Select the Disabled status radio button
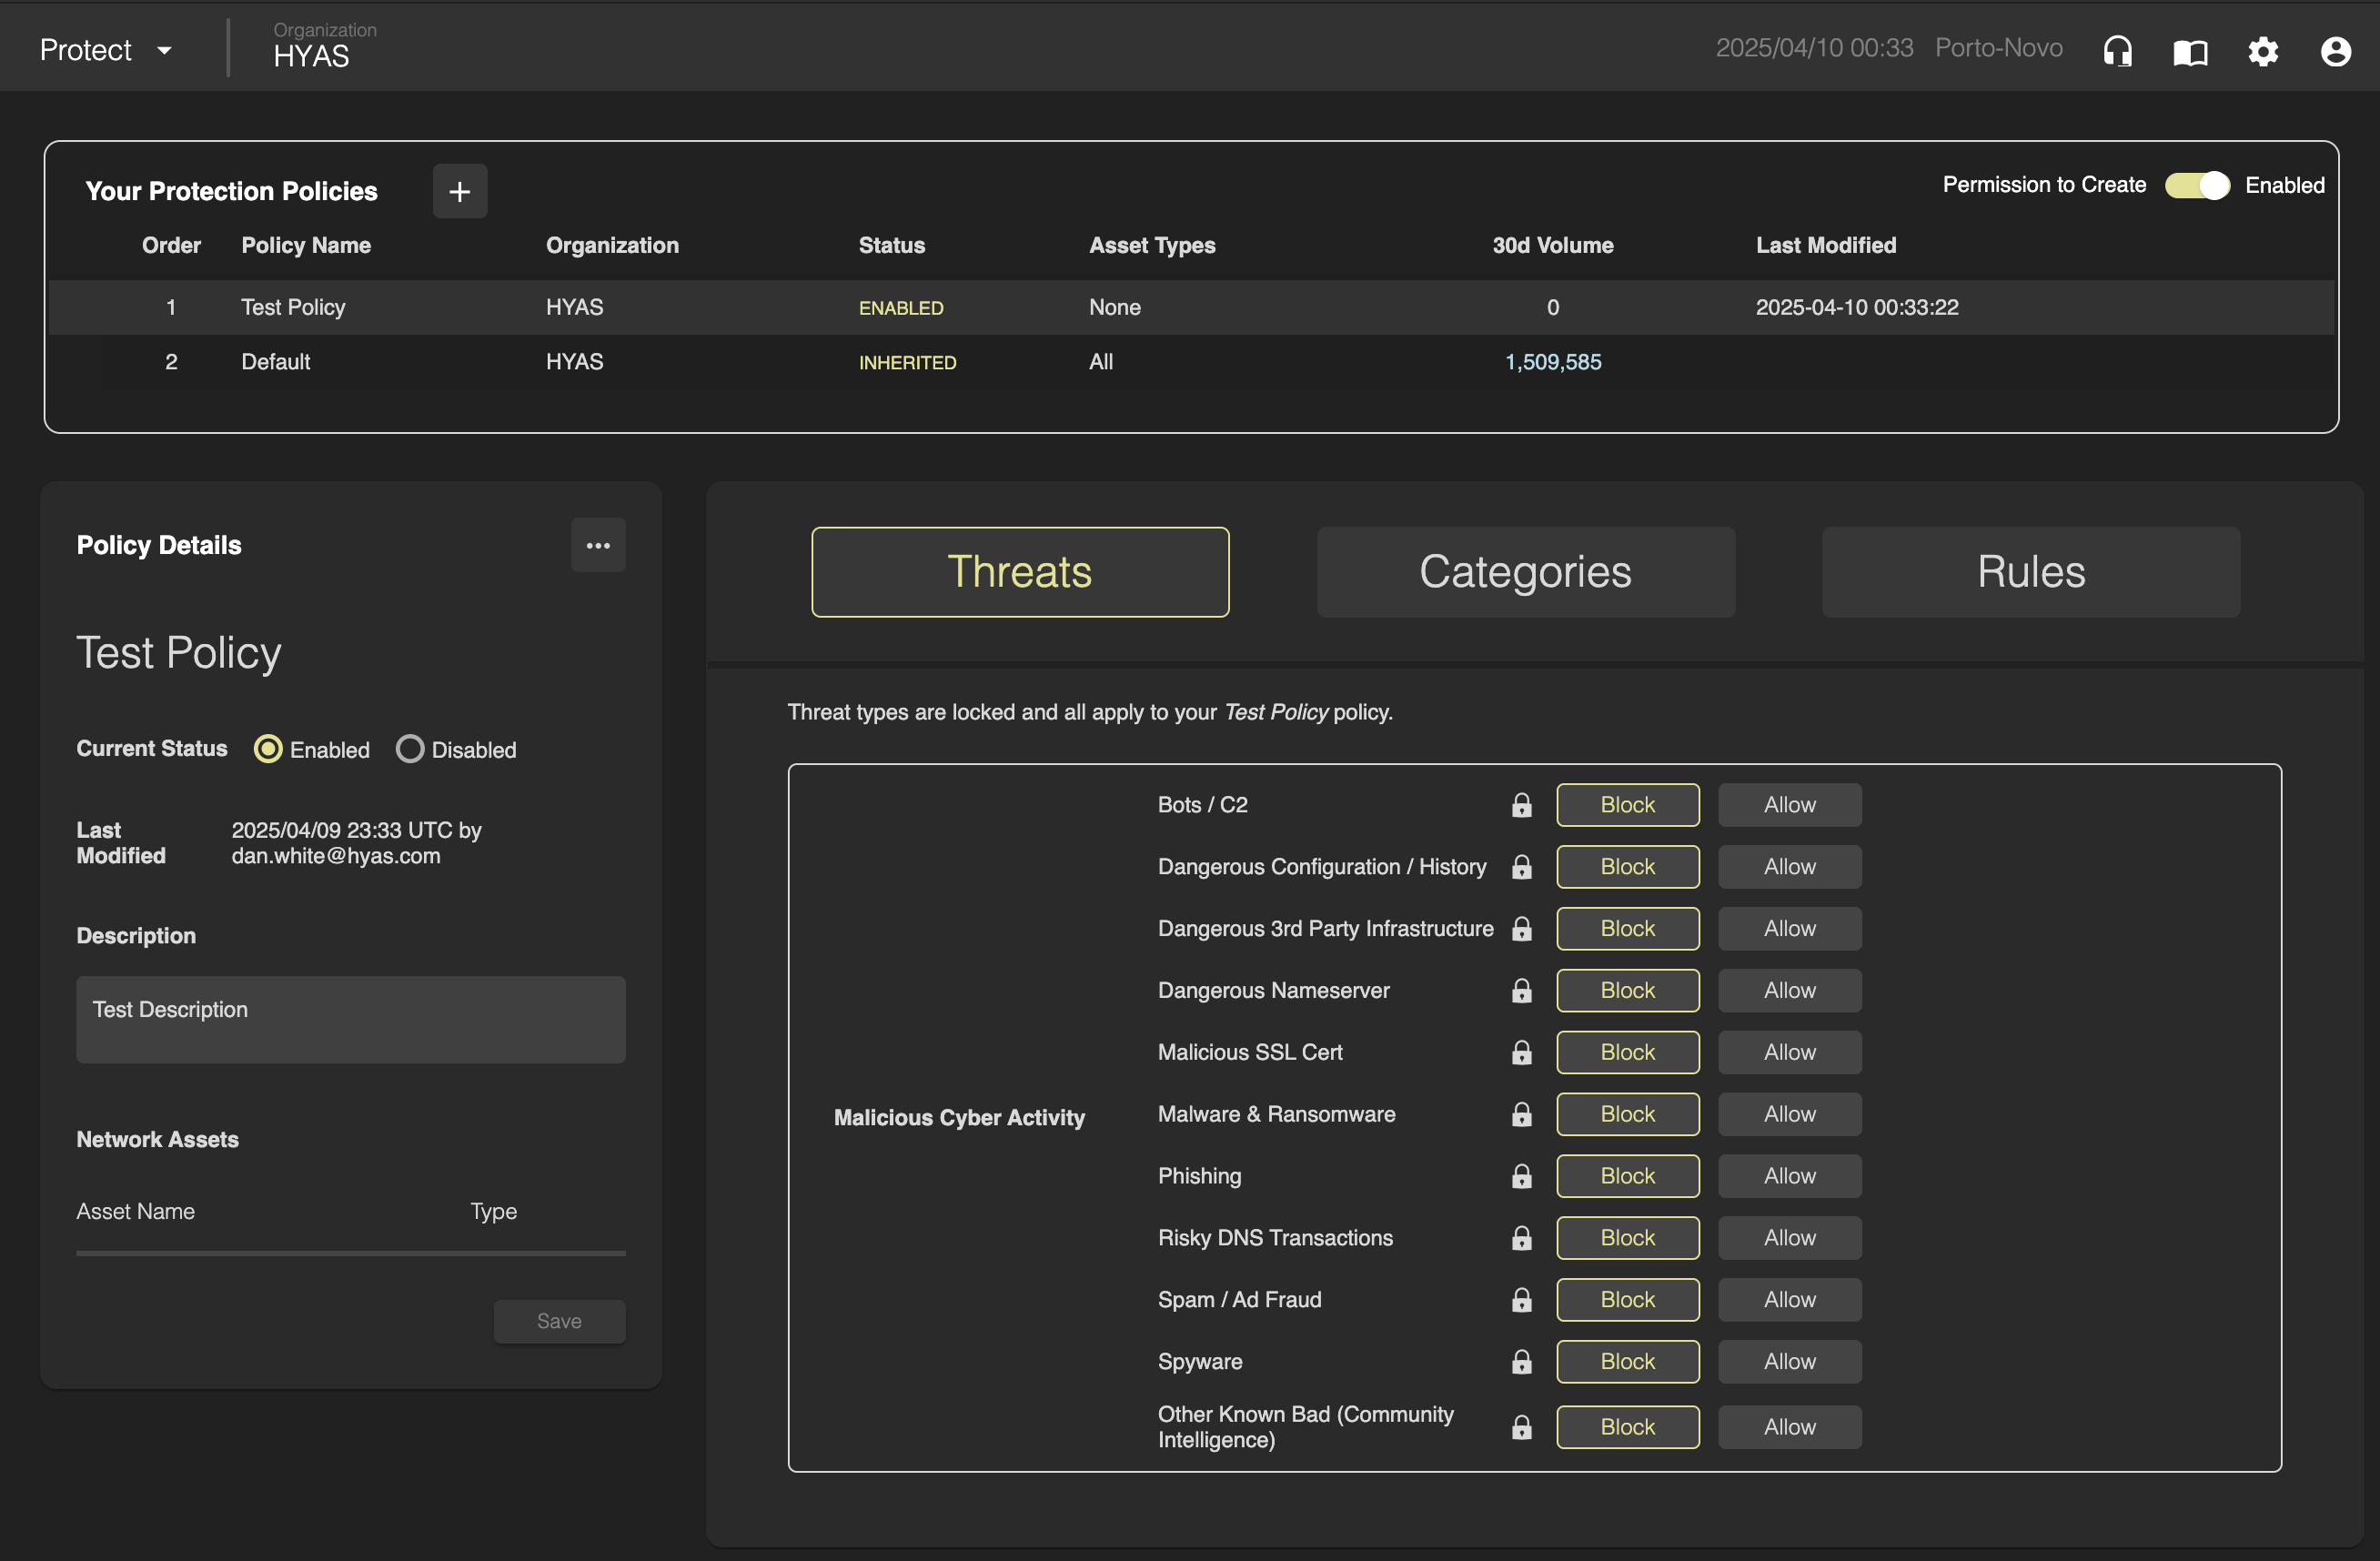Screen dimensions: 2380x1561 [x=410, y=749]
